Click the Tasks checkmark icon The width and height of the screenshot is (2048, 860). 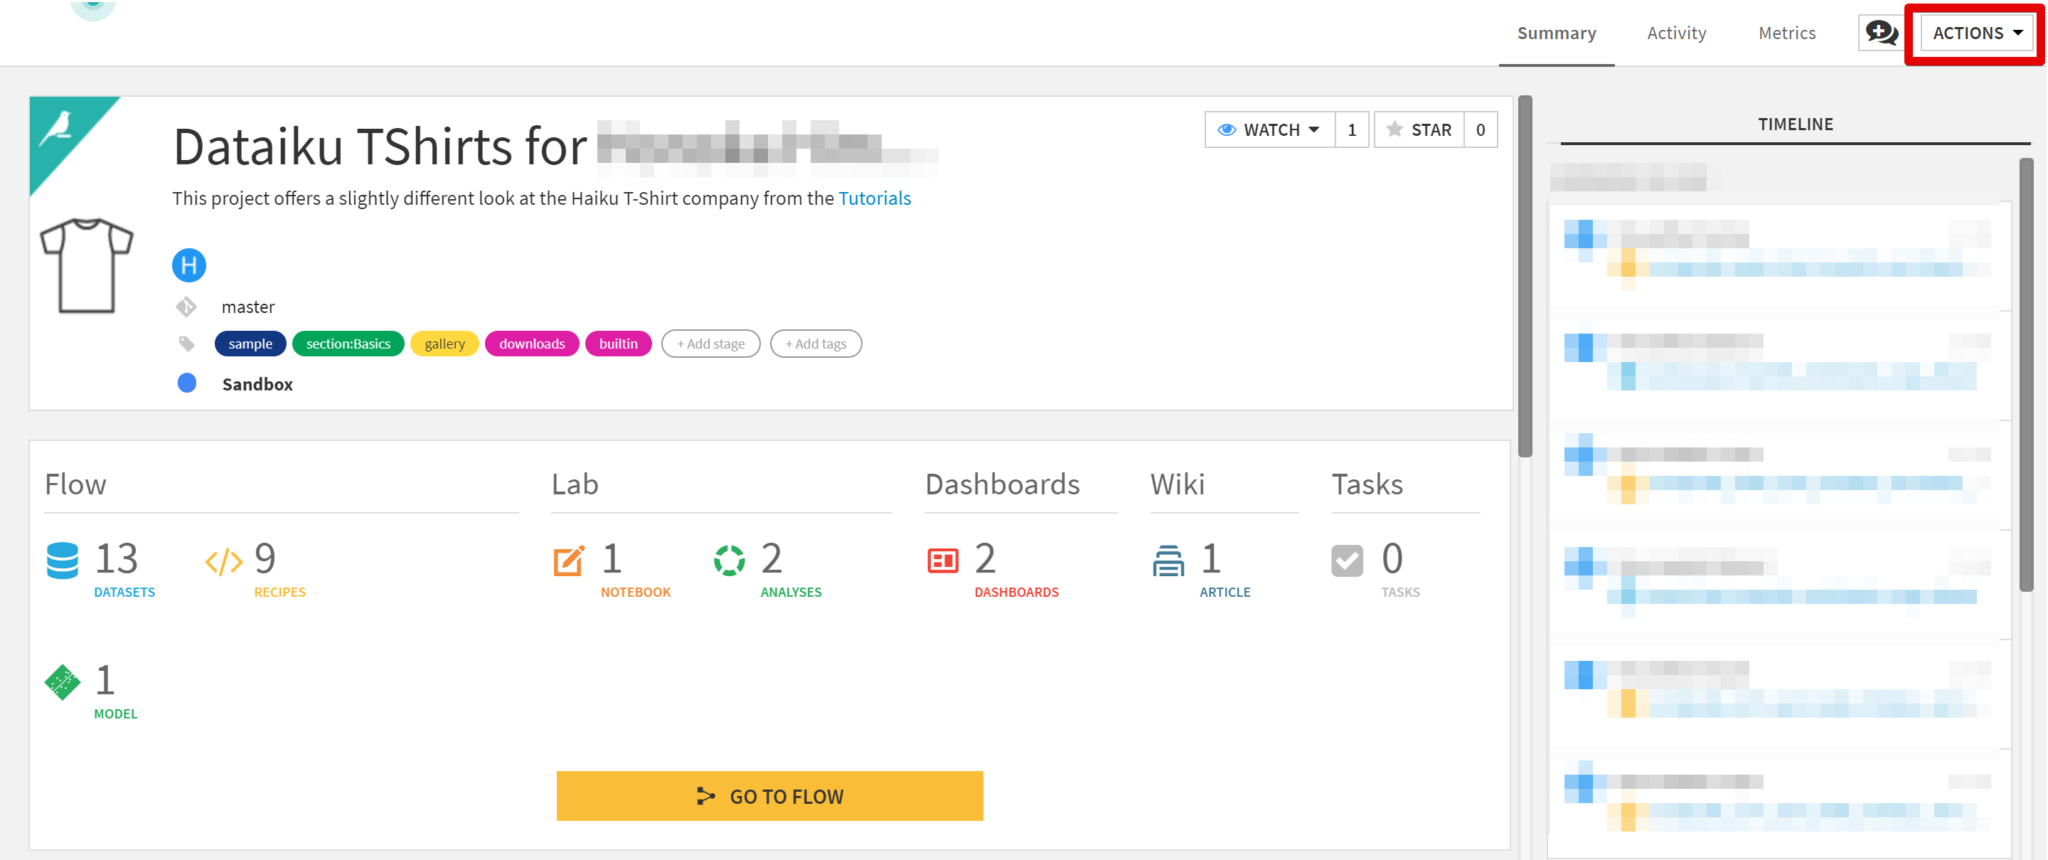[1346, 561]
